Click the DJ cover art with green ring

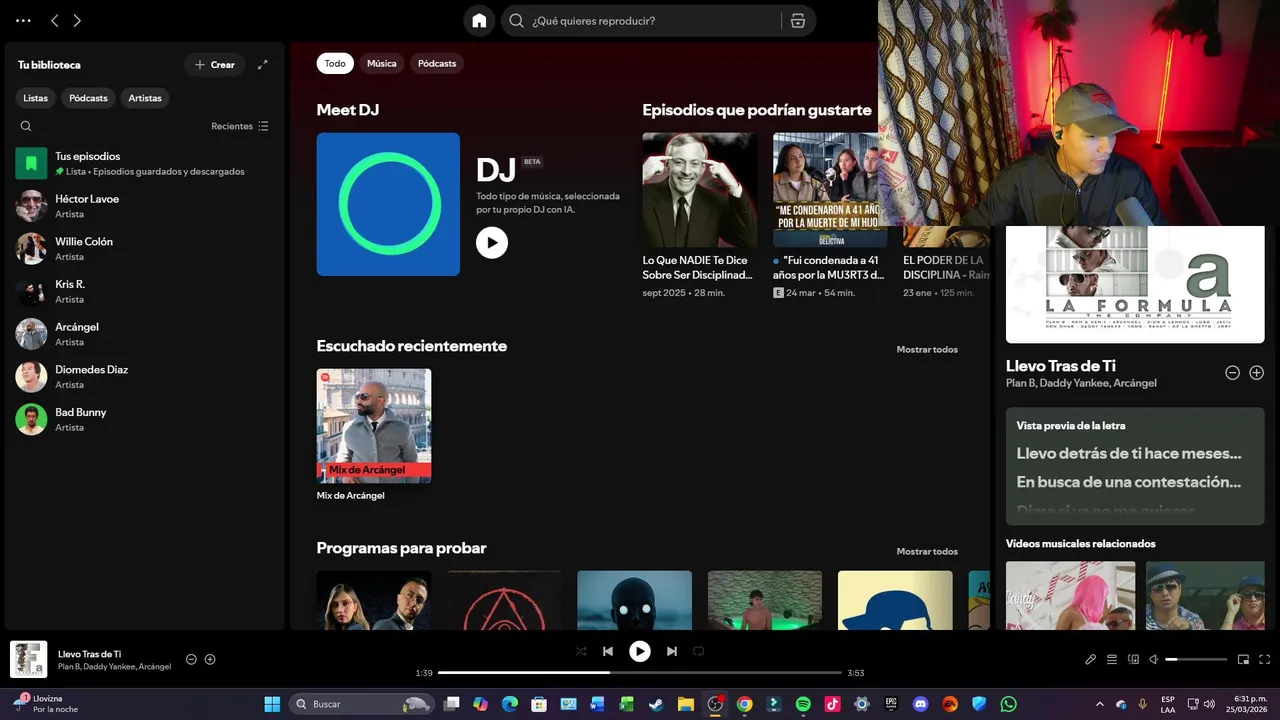point(388,204)
